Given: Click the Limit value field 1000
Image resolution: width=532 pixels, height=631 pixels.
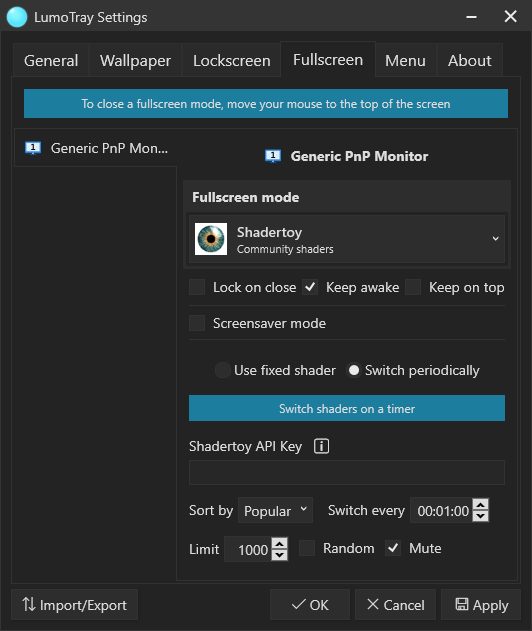Looking at the screenshot, I should point(248,549).
